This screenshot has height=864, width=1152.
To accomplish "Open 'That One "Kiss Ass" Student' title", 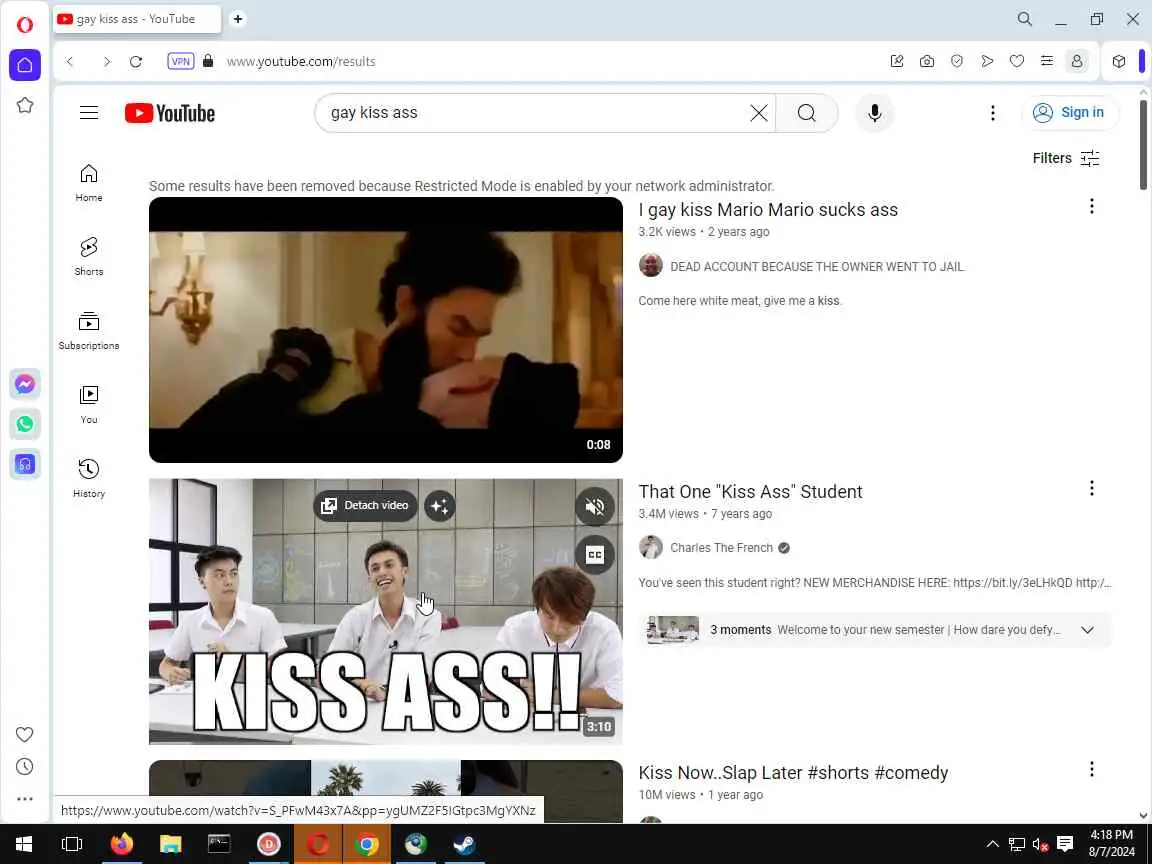I will point(750,492).
